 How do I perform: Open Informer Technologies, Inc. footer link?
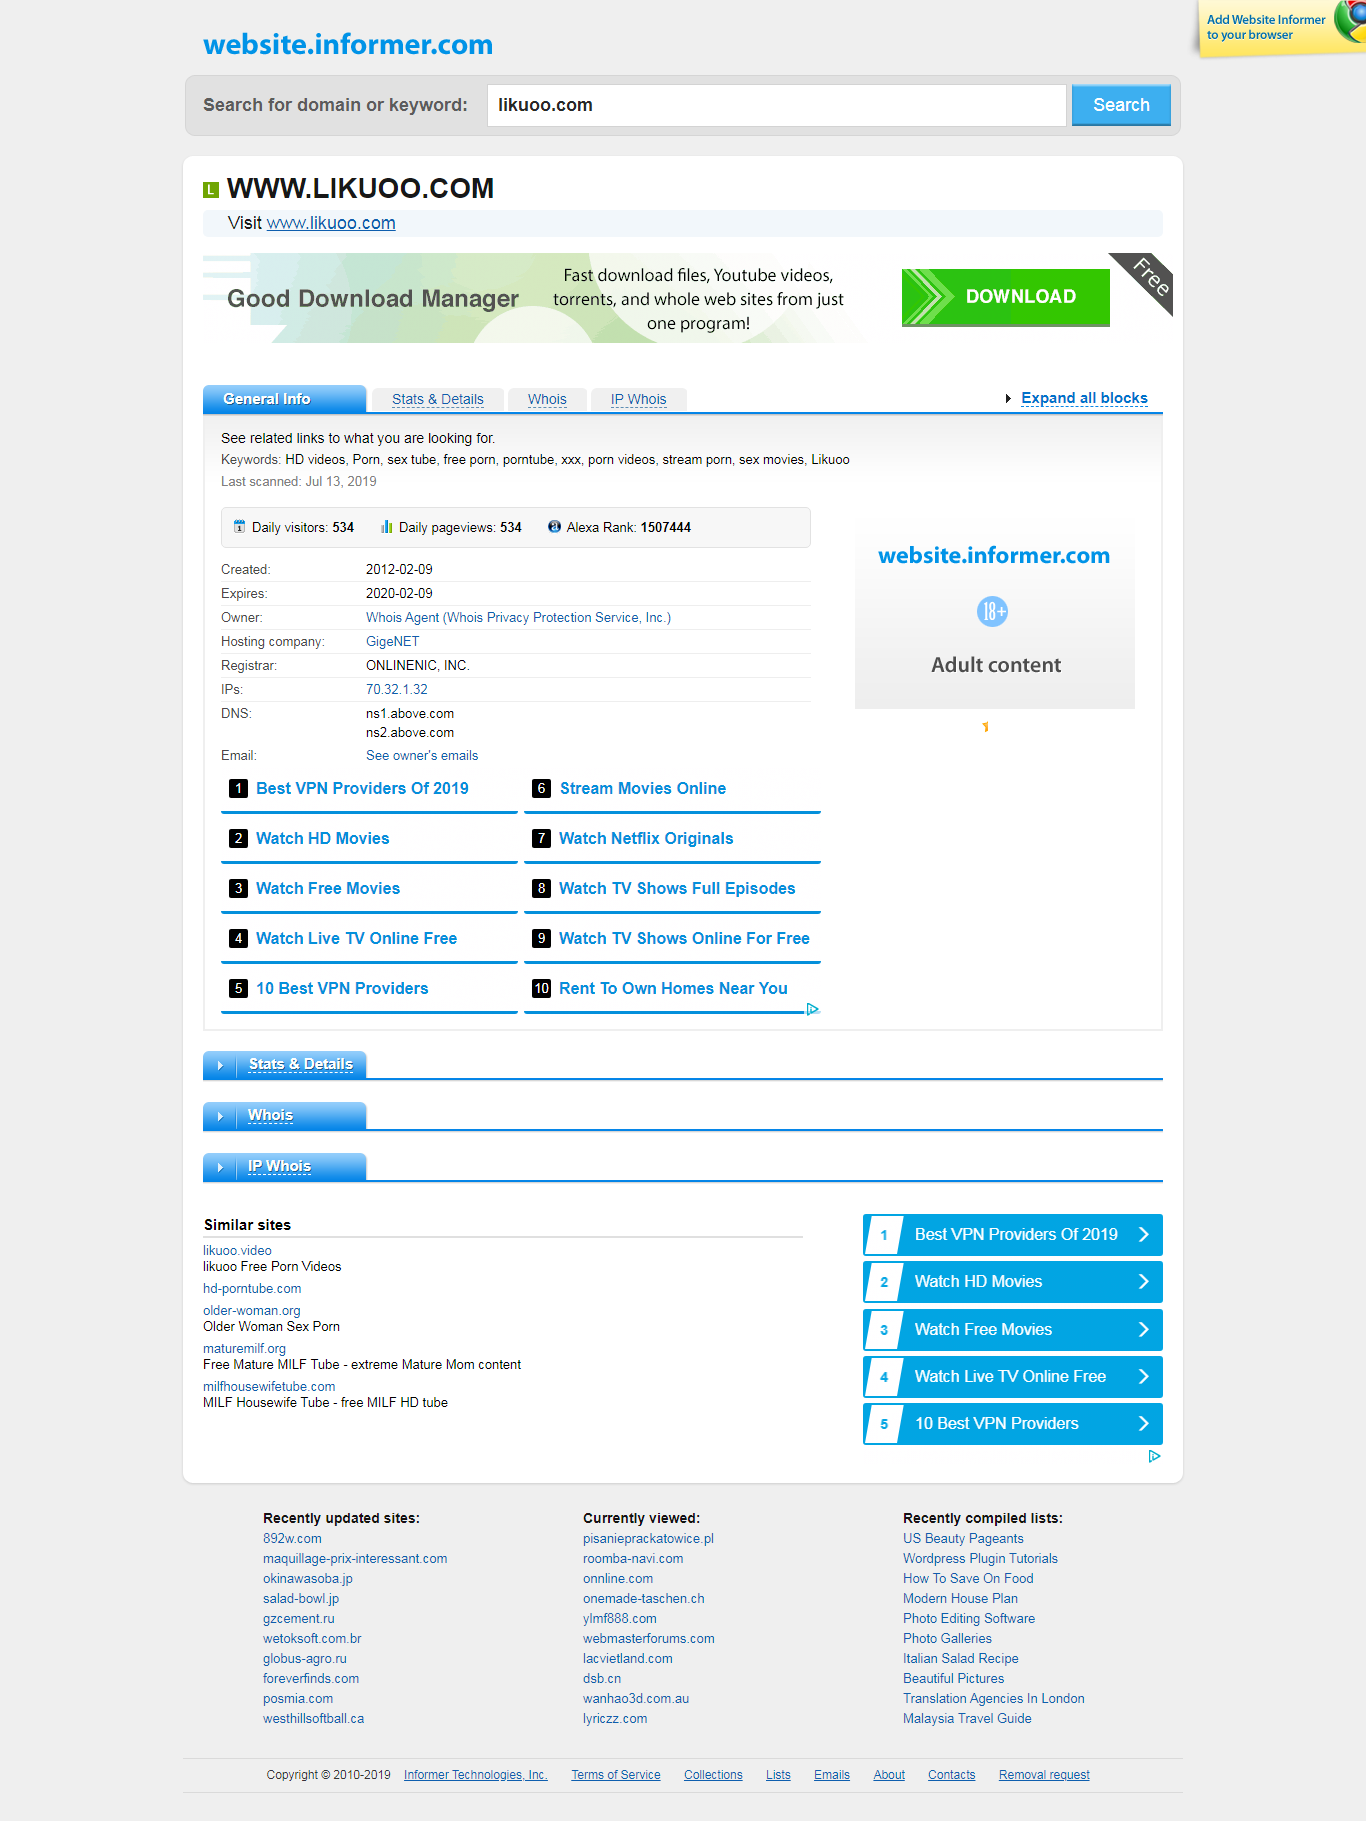(x=476, y=1775)
